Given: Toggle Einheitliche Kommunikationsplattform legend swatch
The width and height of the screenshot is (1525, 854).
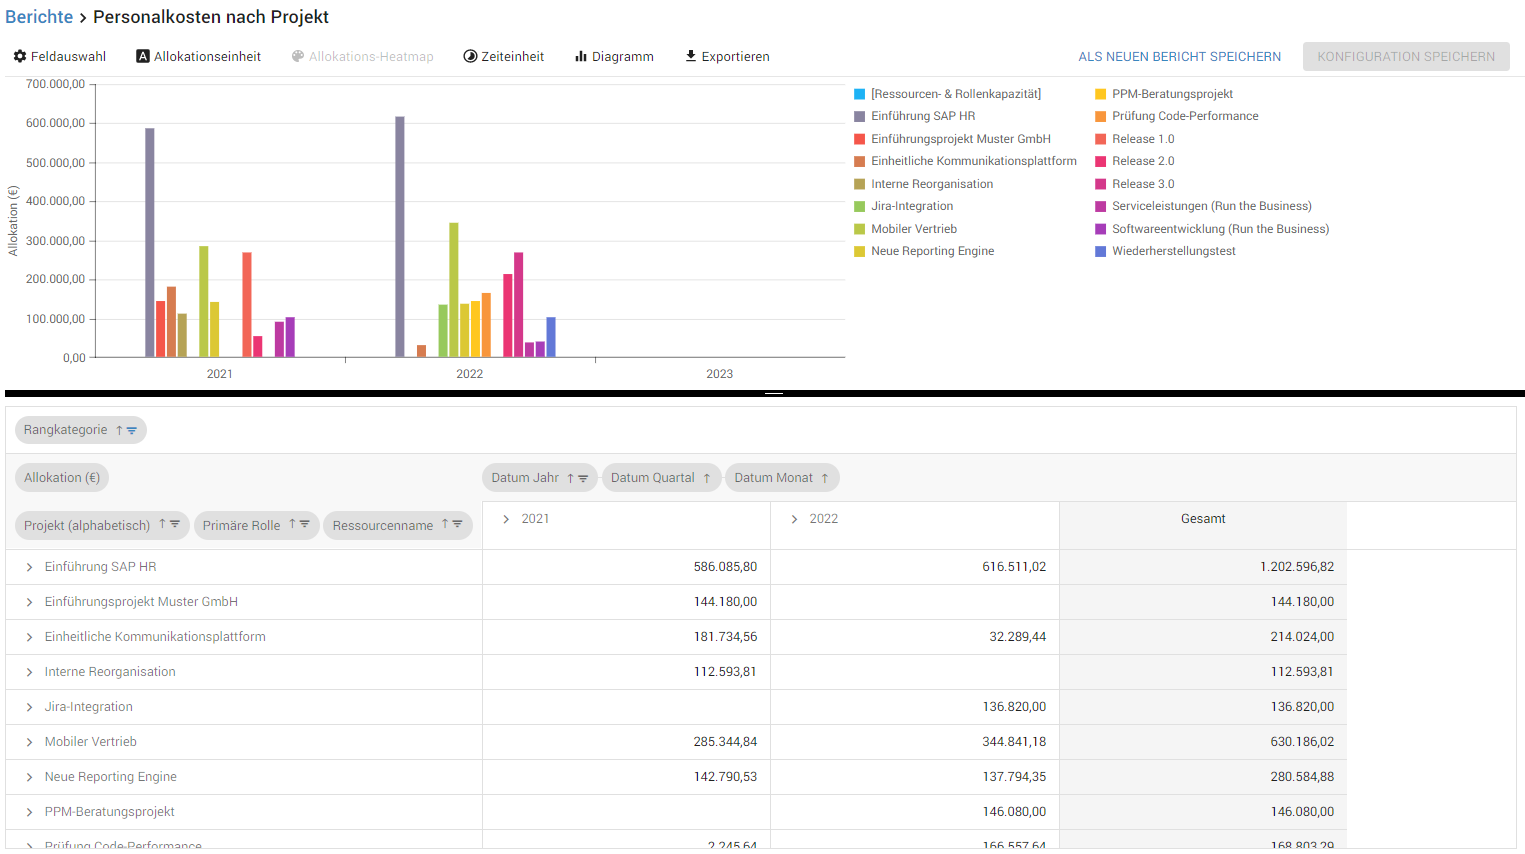Looking at the screenshot, I should (x=859, y=161).
